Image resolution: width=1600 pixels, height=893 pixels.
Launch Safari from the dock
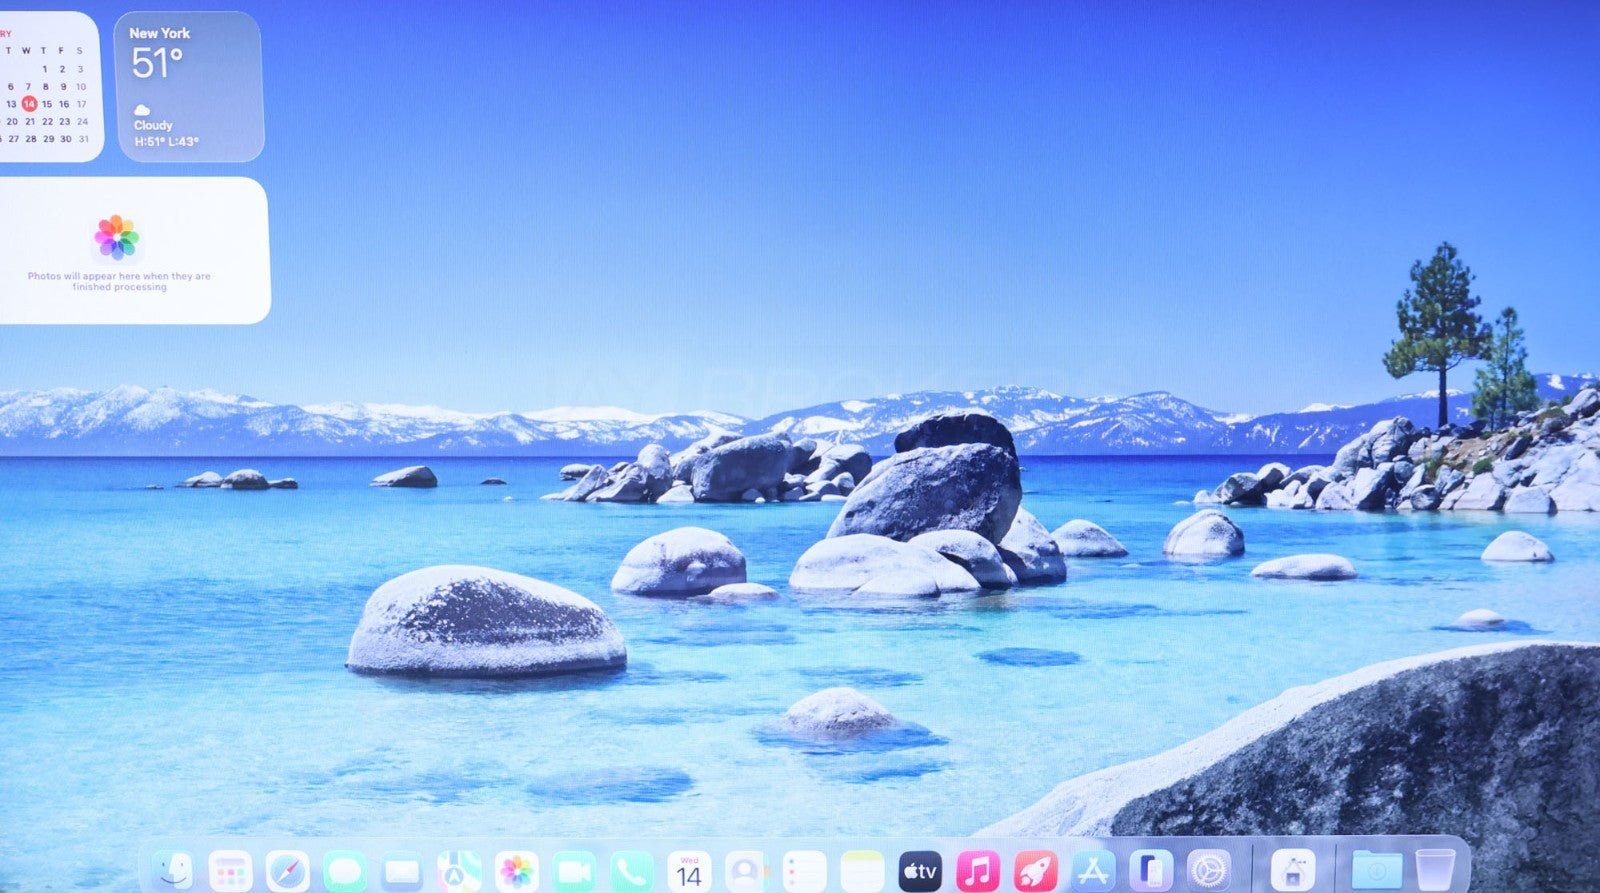pos(287,871)
